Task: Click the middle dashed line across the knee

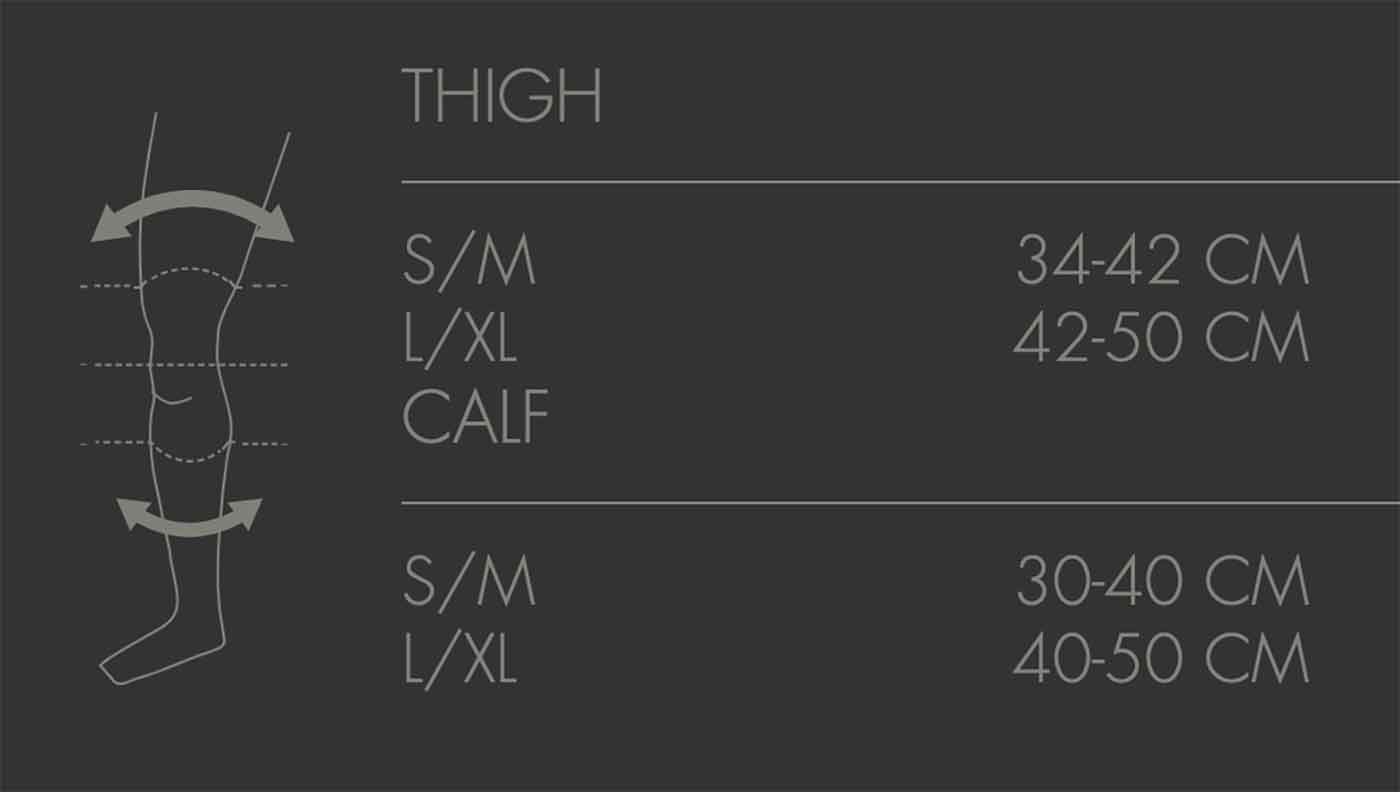Action: click(x=110, y=365)
